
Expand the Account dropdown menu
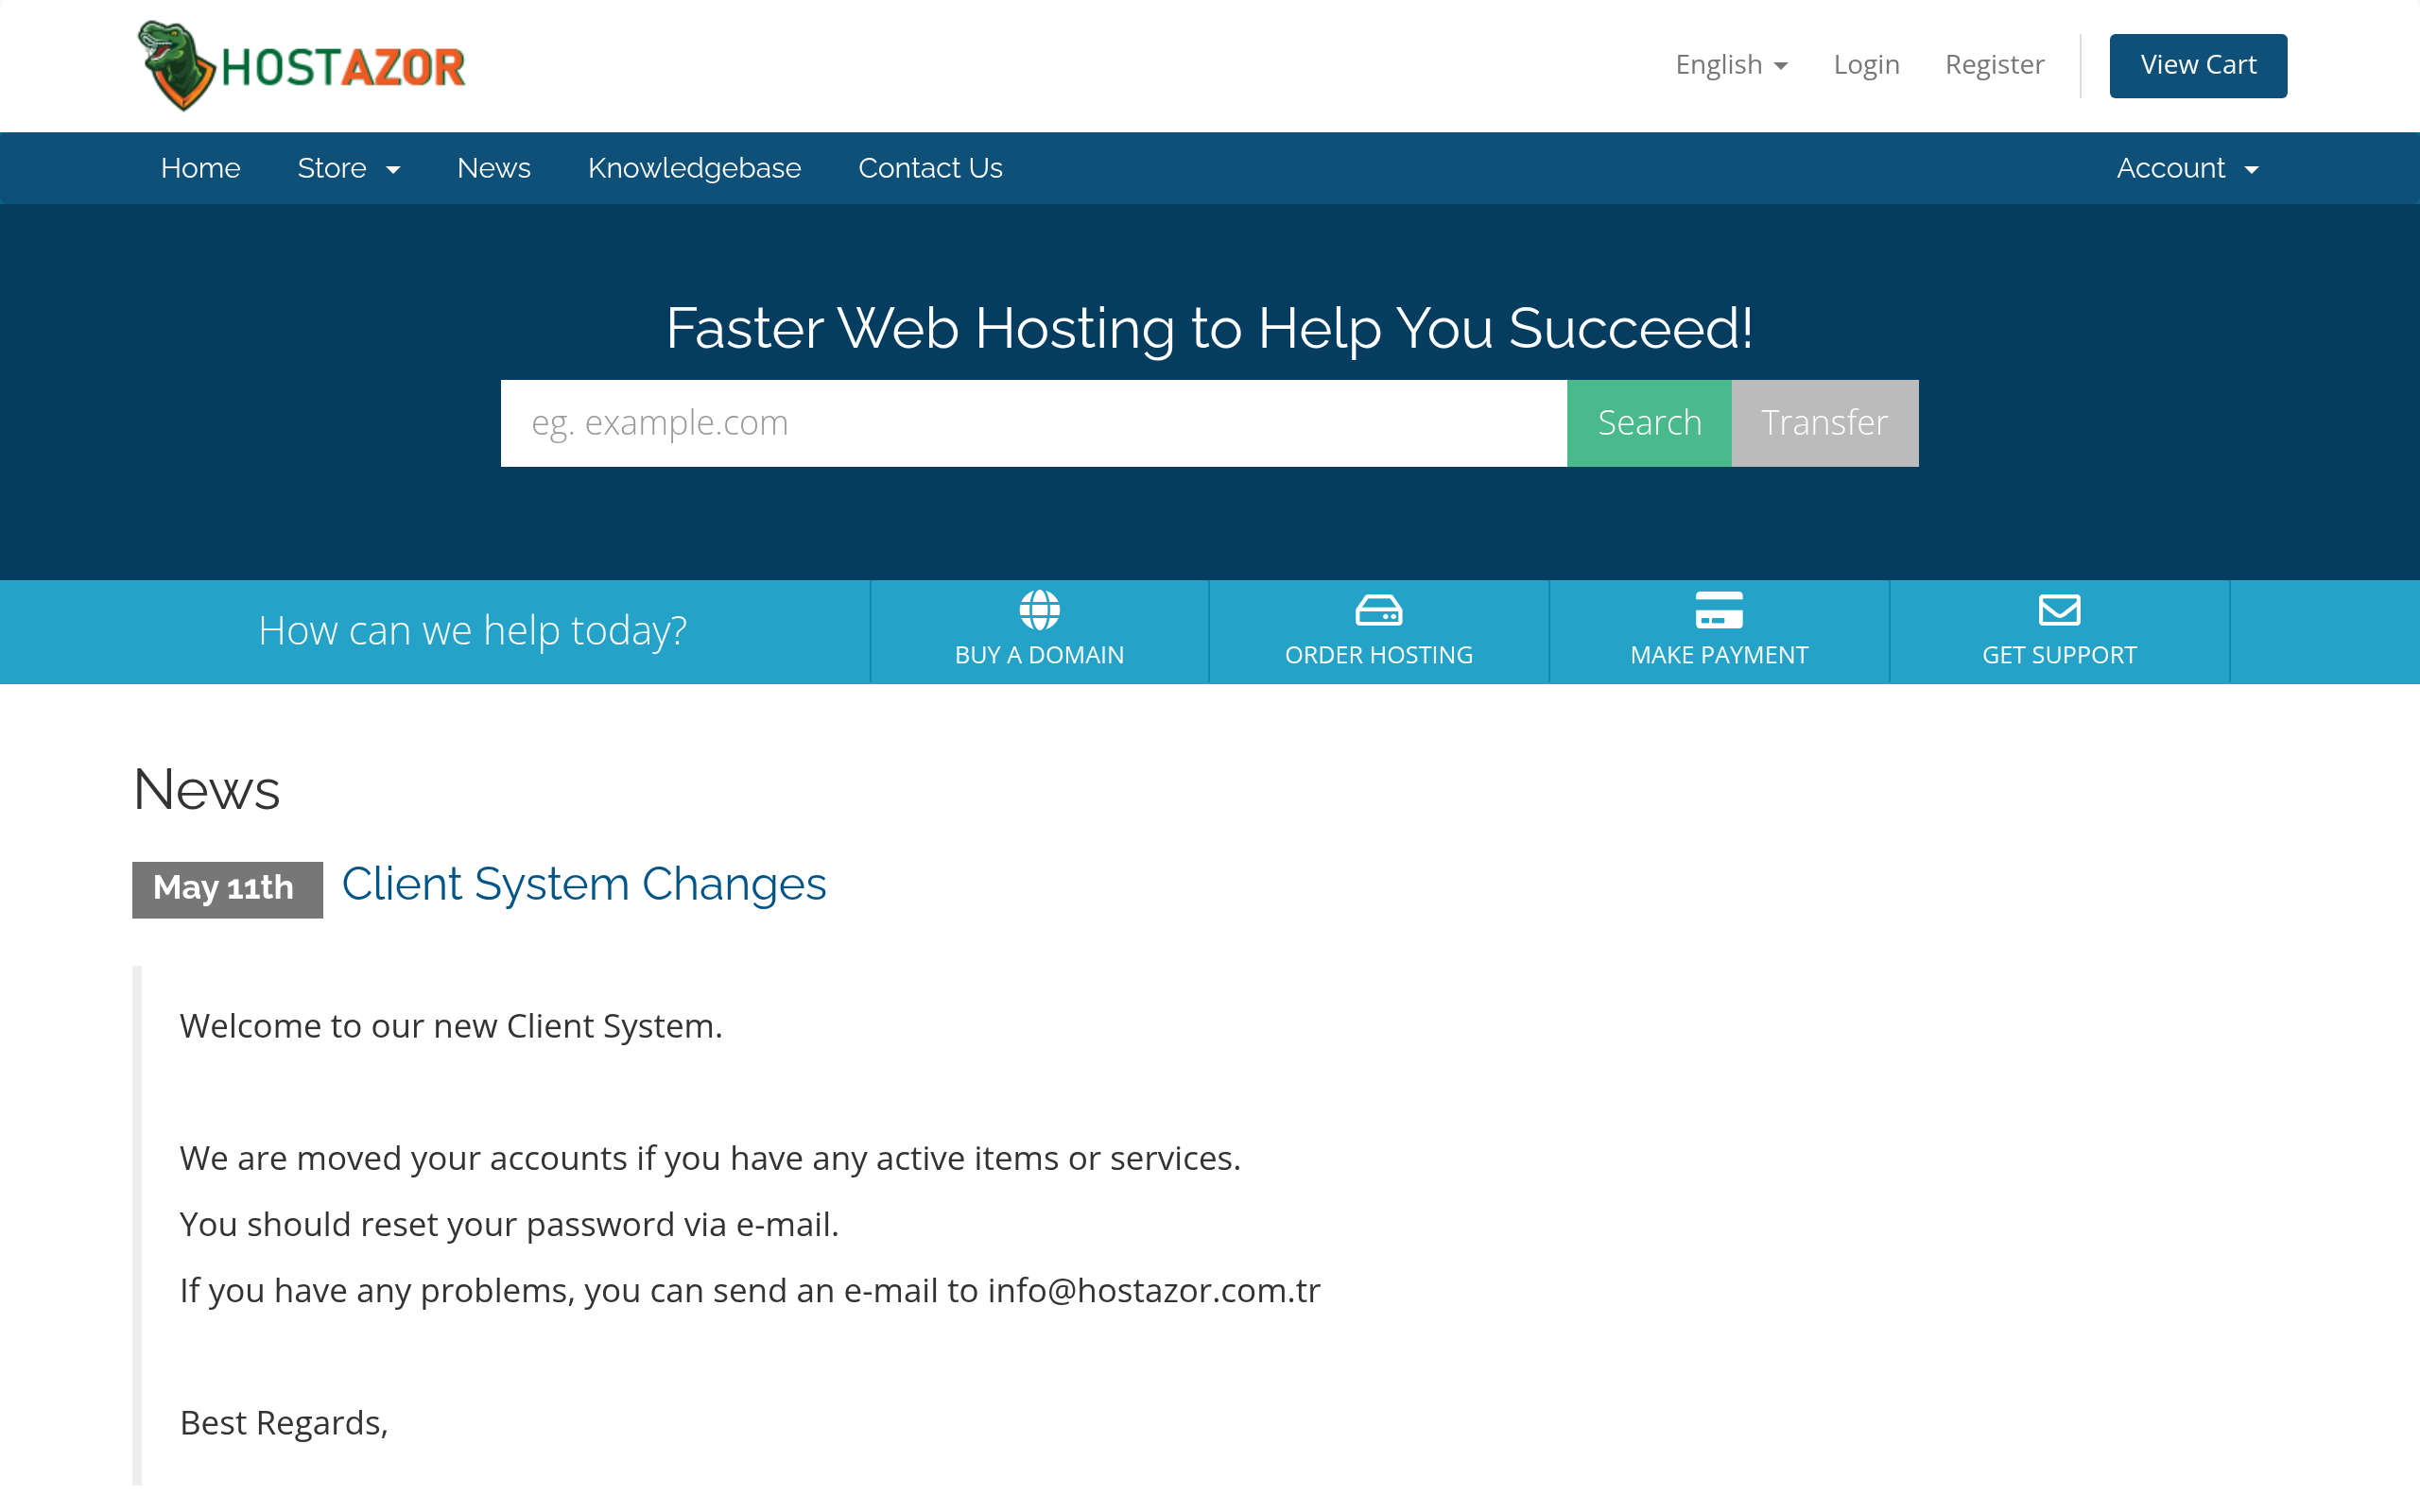pyautogui.click(x=2187, y=168)
